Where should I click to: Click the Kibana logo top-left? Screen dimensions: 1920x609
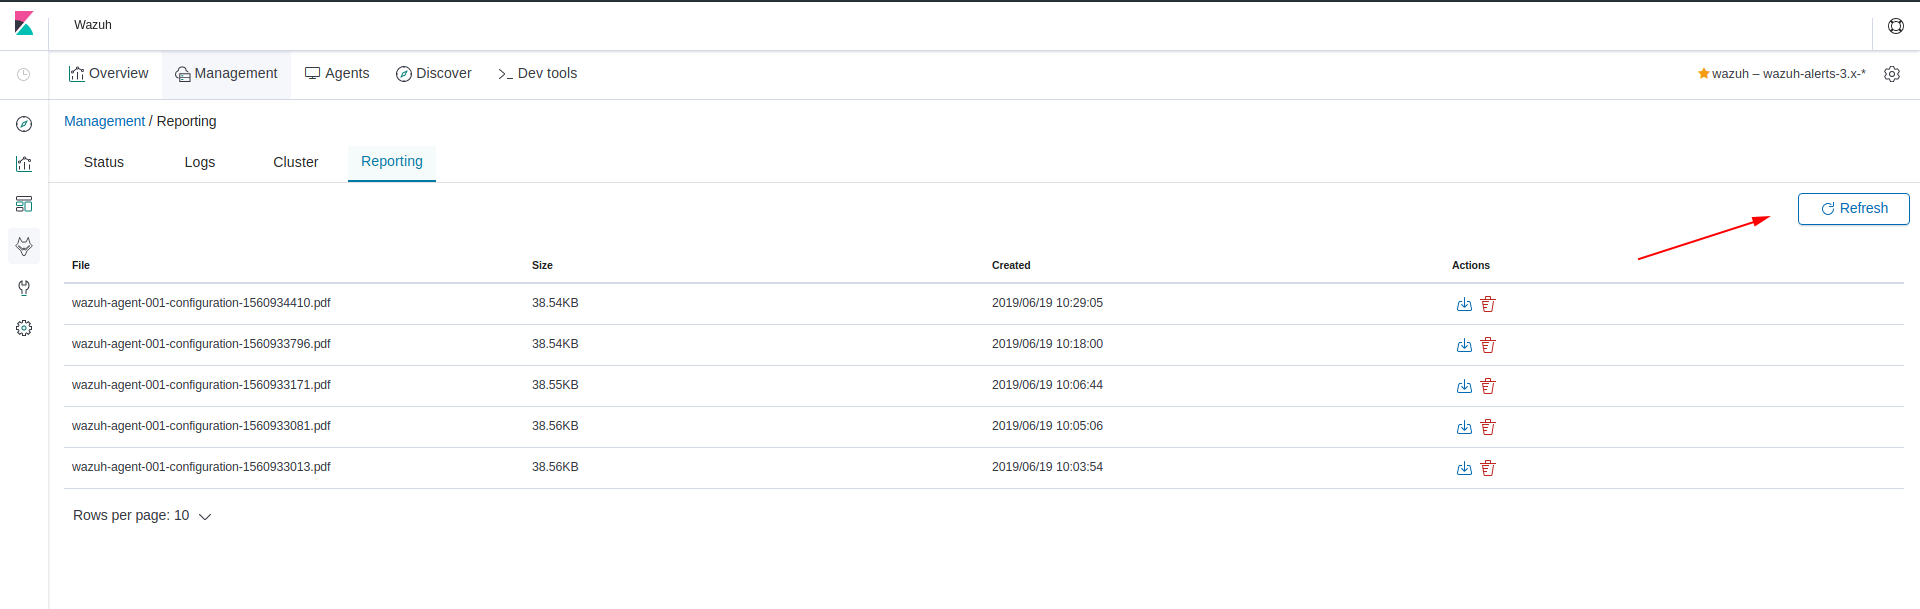pyautogui.click(x=24, y=23)
